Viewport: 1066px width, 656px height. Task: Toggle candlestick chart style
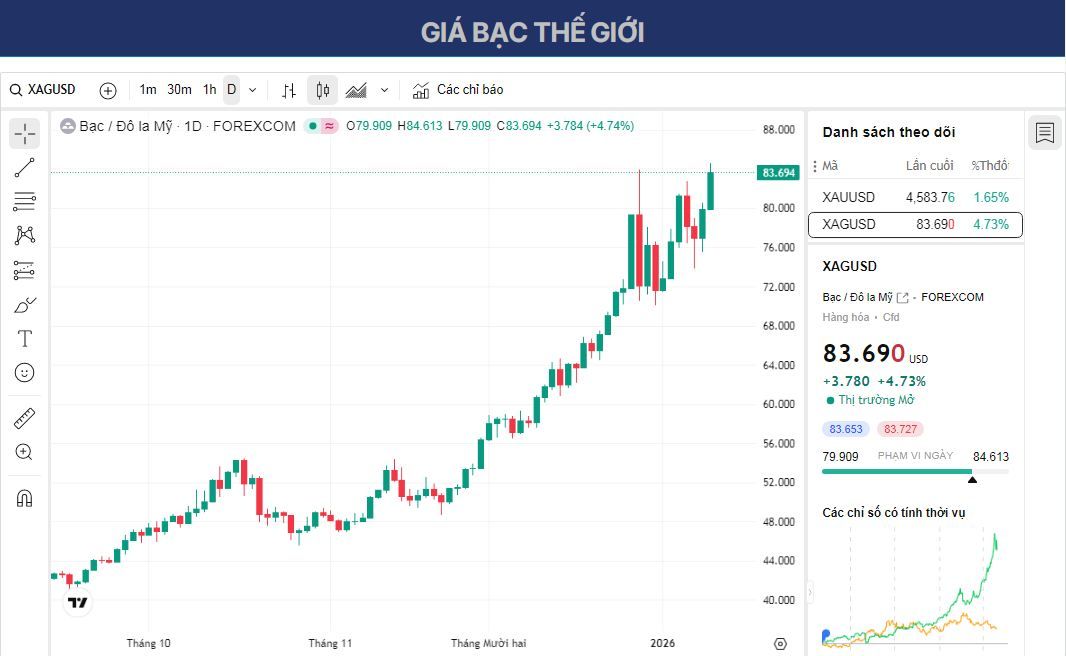pyautogui.click(x=321, y=89)
